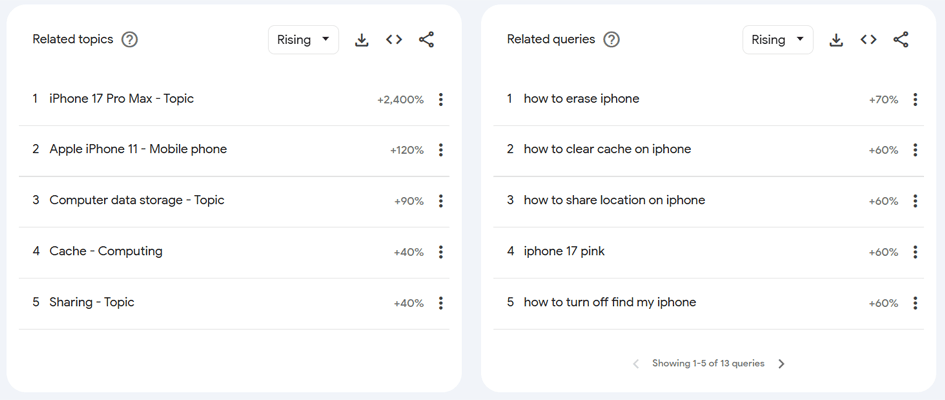Open iPhone 17 Pro Max - Topic
Screen dimensions: 945x400
[122, 99]
